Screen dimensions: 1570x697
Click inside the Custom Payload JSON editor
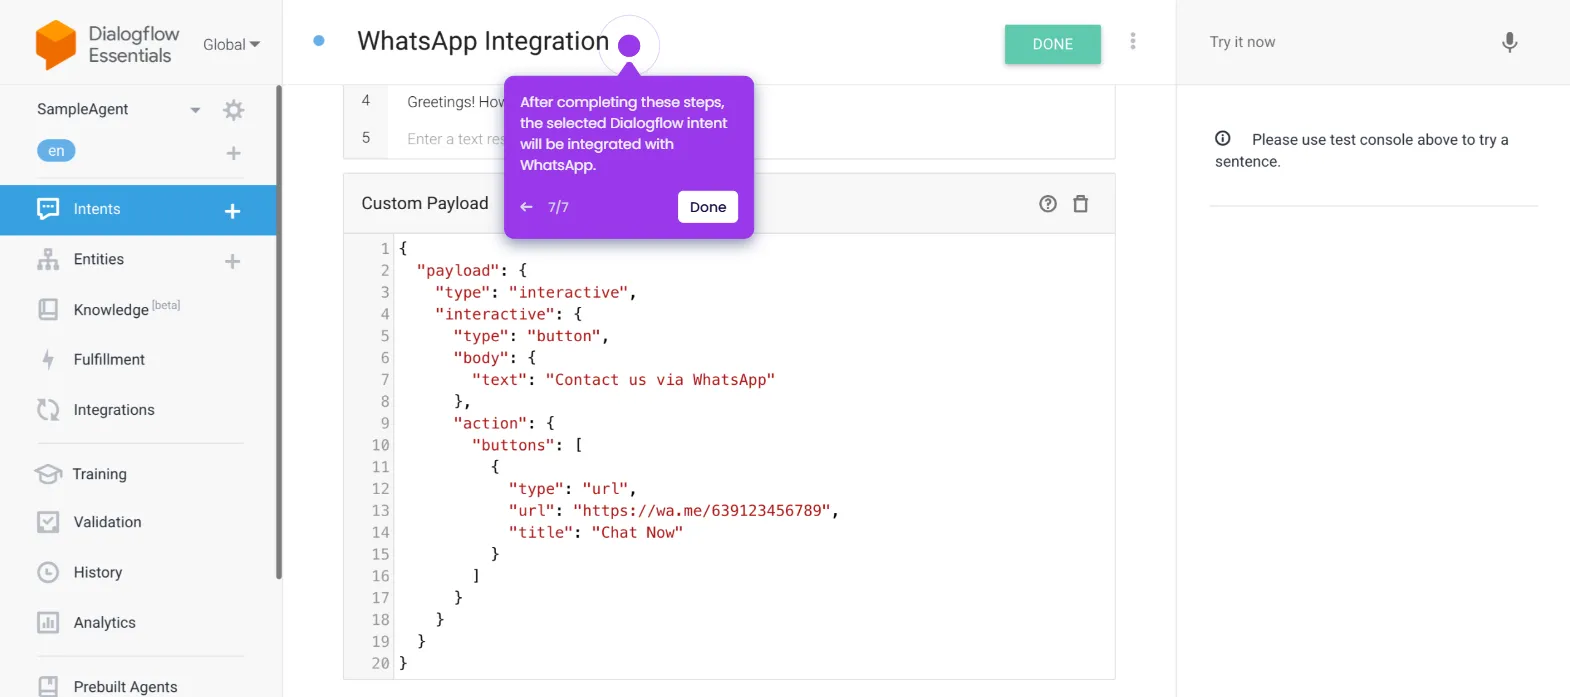click(x=754, y=455)
